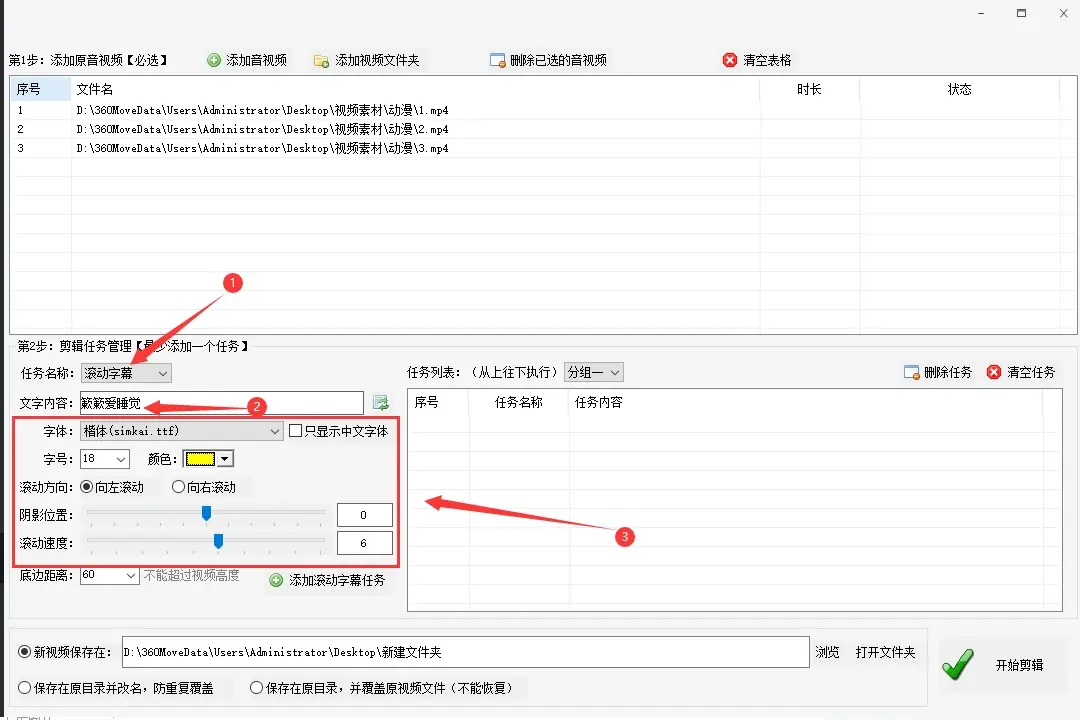The image size is (1080, 720).
Task: Open the yellow 颜色 color picker
Action: (208, 459)
